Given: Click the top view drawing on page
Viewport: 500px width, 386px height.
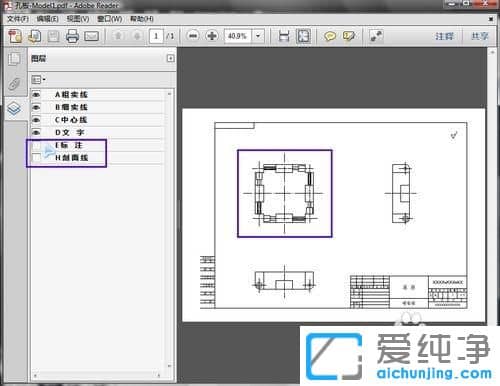Looking at the screenshot, I should 285,193.
